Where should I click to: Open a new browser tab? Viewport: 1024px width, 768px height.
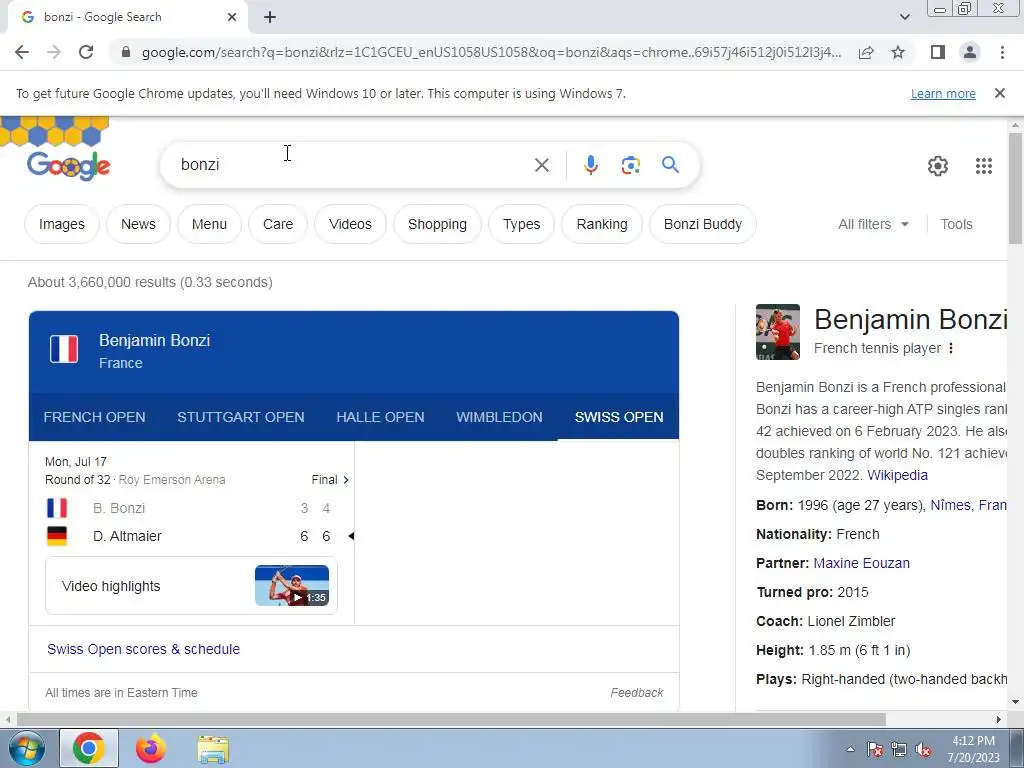click(x=270, y=17)
